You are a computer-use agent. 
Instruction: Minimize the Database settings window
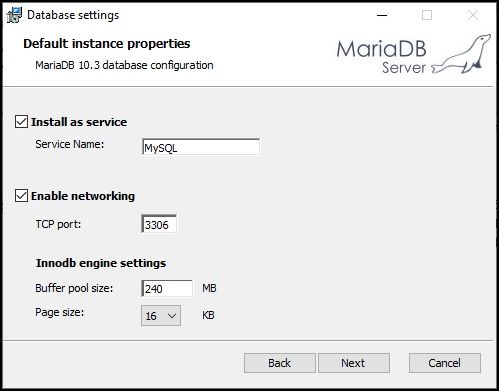[382, 15]
